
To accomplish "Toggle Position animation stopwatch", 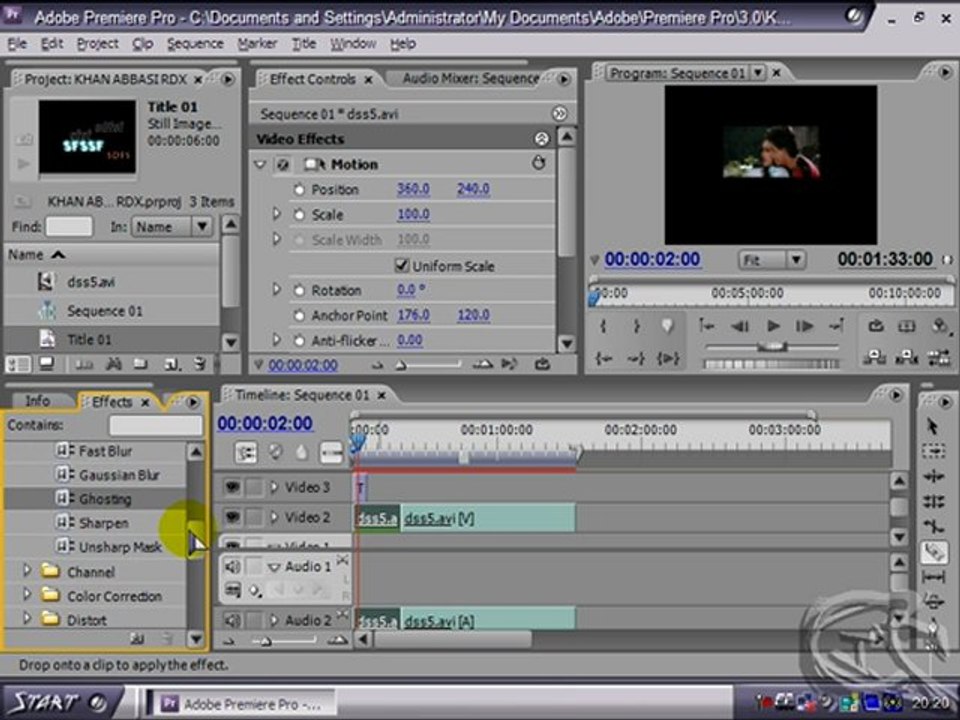I will [299, 190].
